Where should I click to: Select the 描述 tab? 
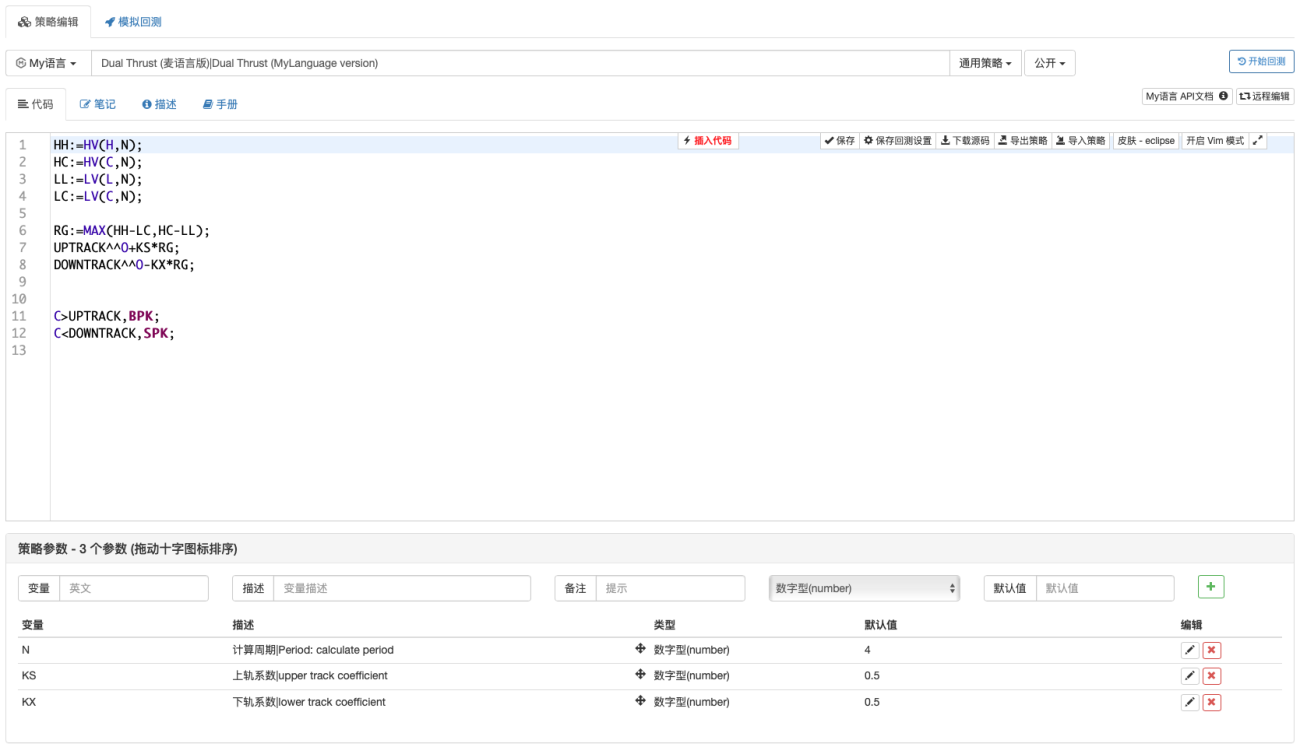tap(159, 104)
